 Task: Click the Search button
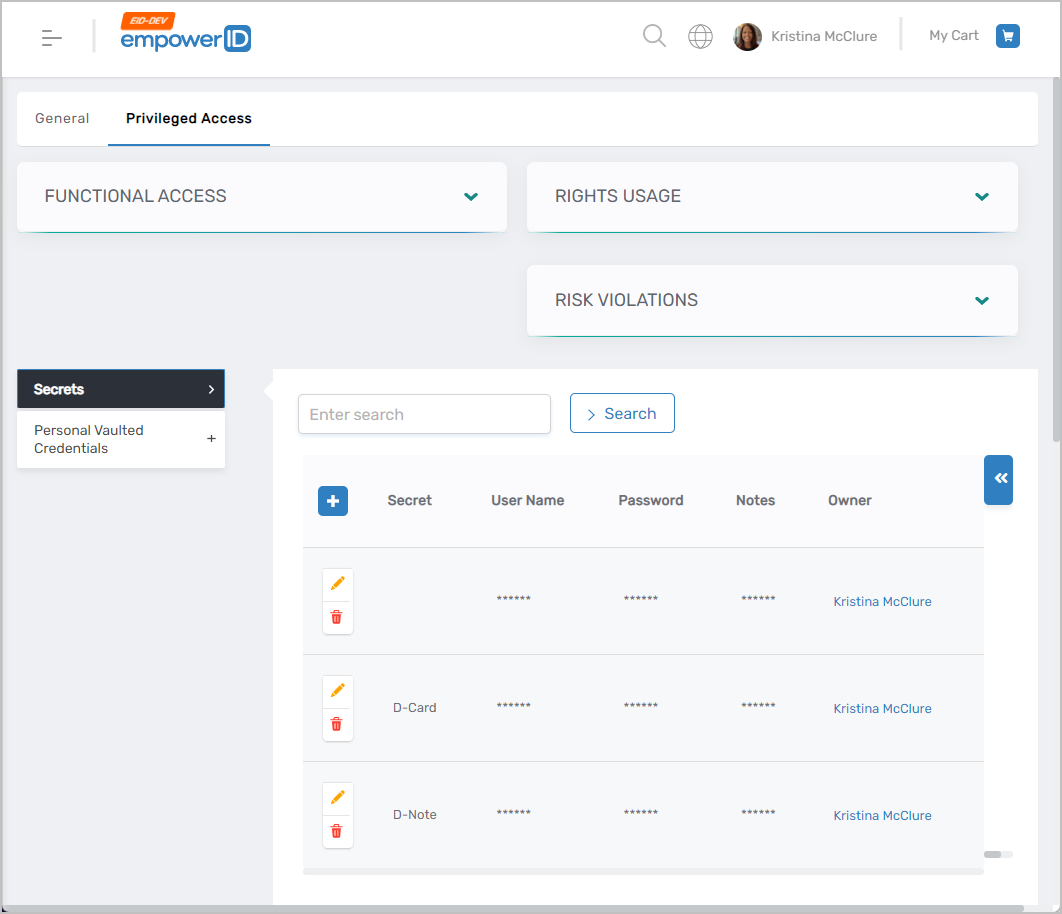(x=622, y=413)
